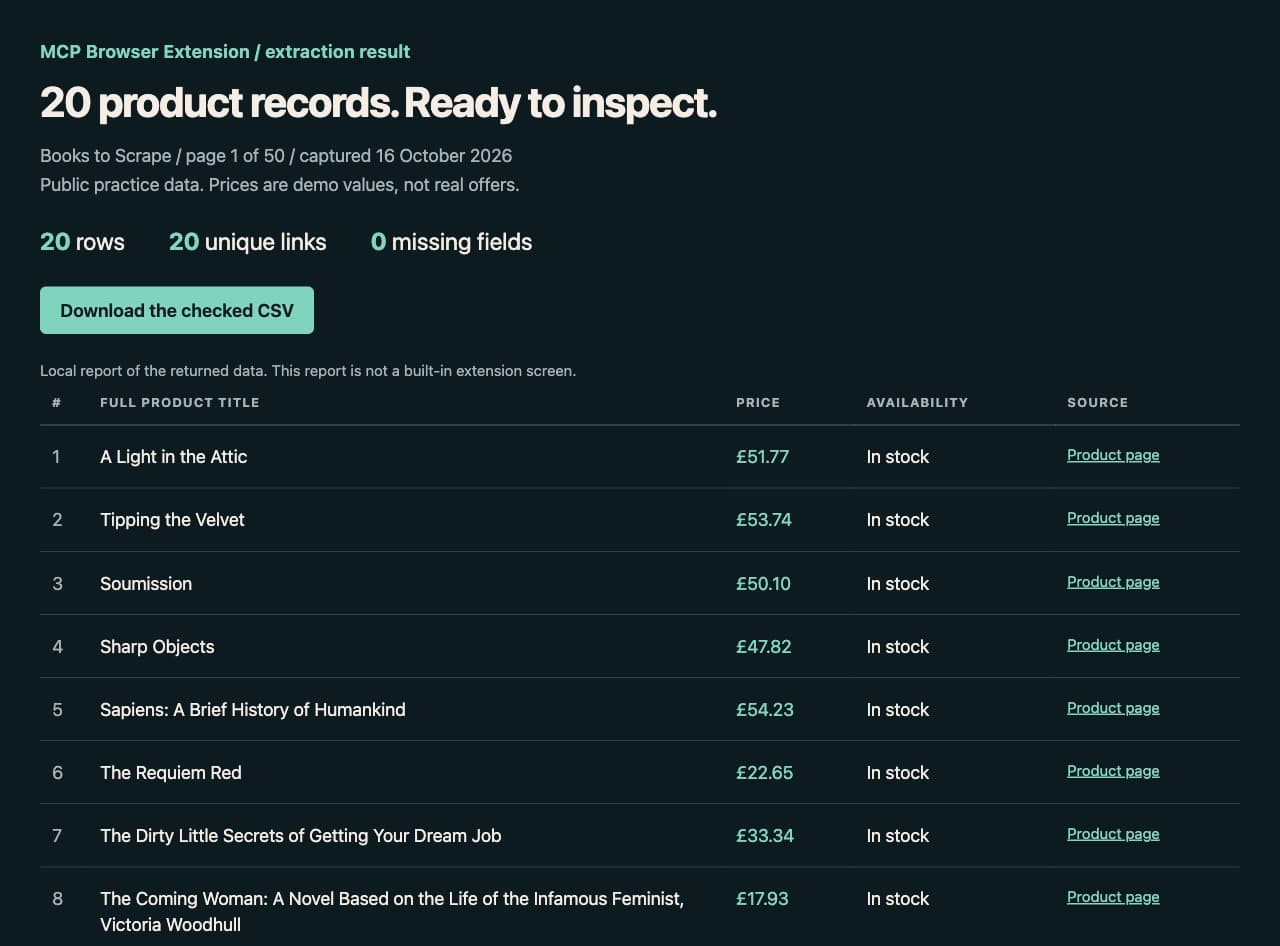Click the 0 missing fields stat
The image size is (1280, 946).
click(x=451, y=242)
